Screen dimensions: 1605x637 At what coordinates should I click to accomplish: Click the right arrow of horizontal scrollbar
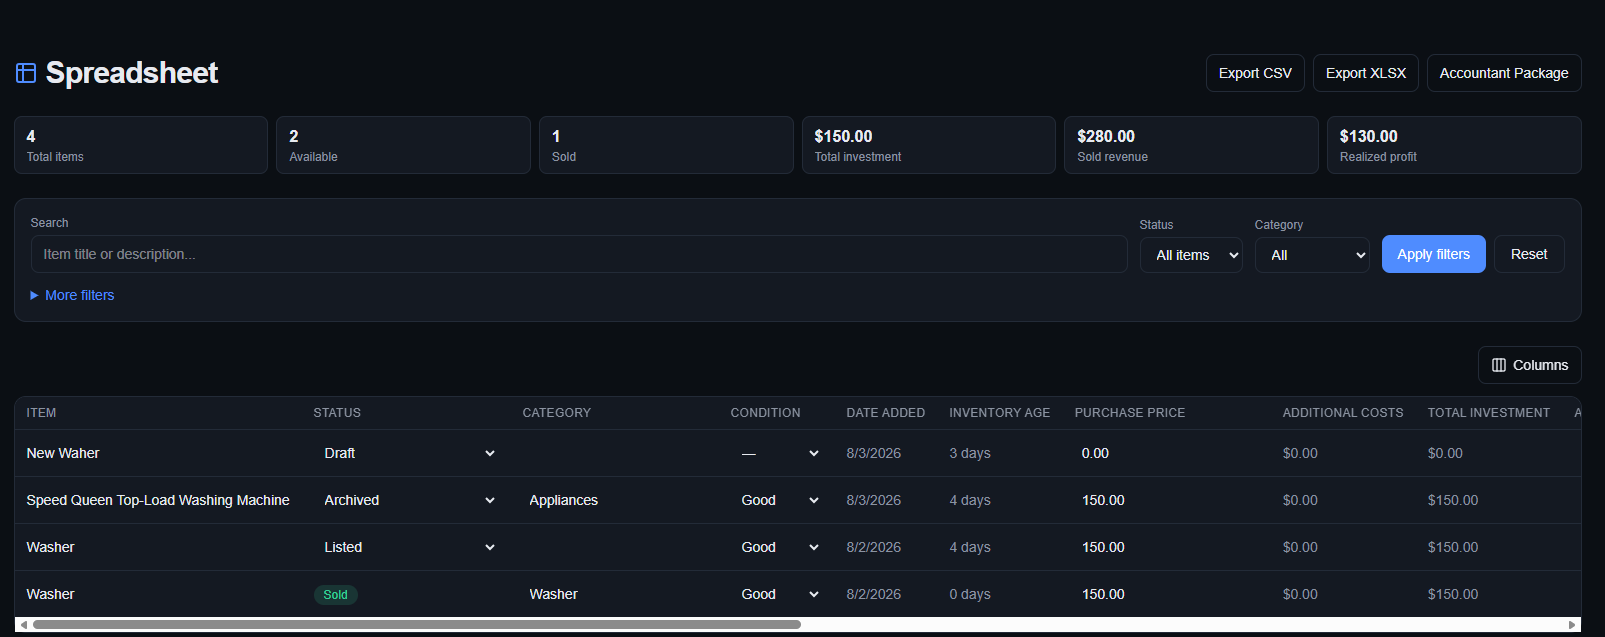click(x=1572, y=625)
